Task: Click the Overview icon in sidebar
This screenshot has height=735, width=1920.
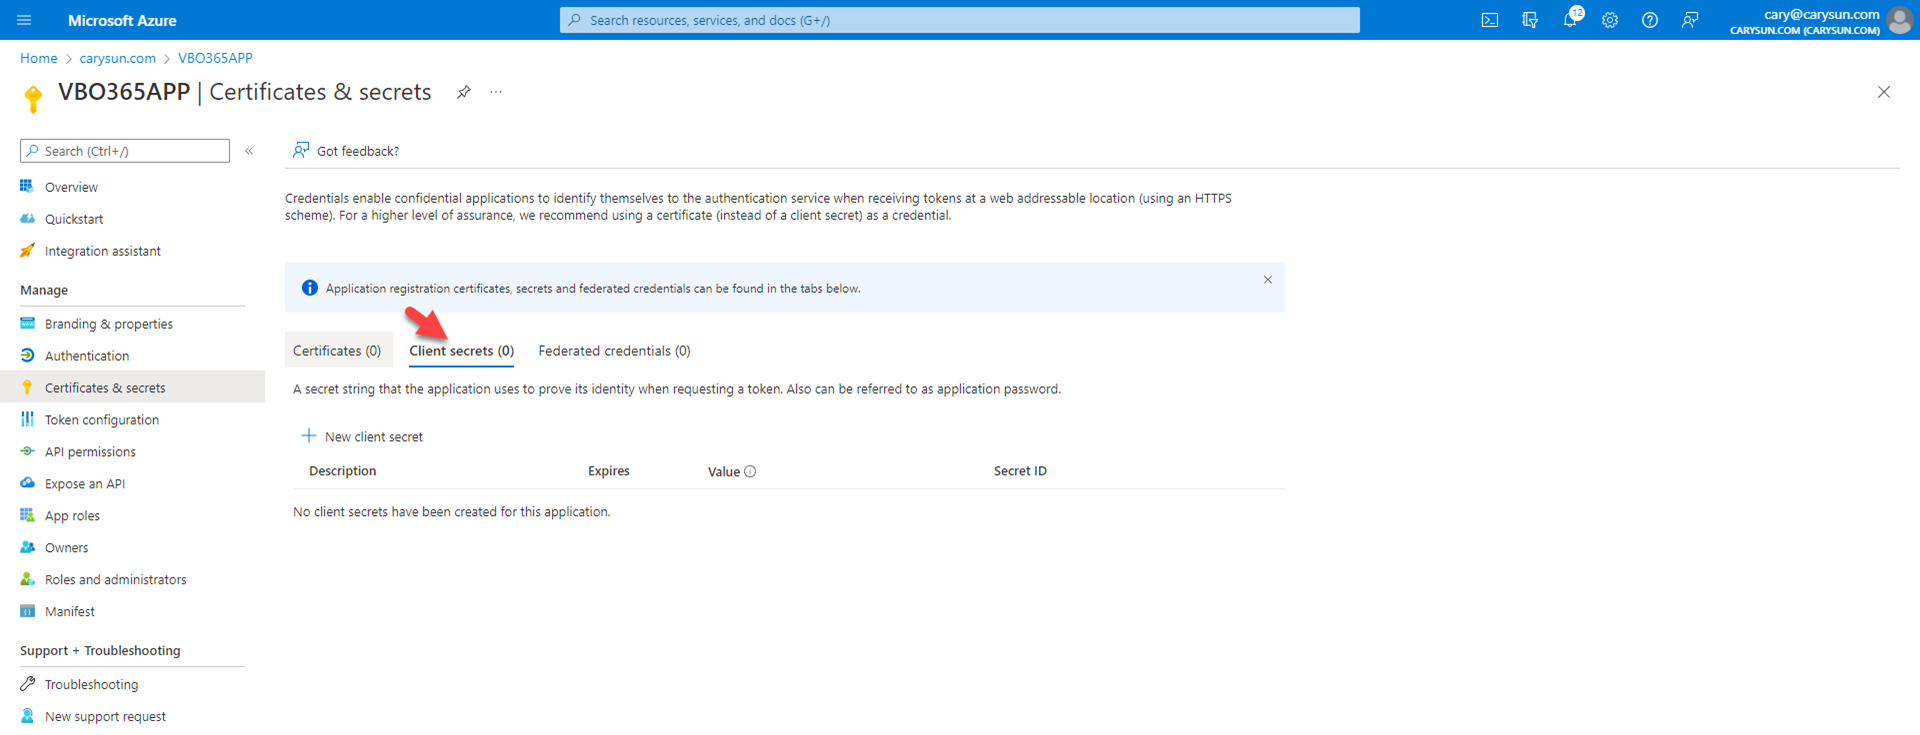Action: click(27, 187)
